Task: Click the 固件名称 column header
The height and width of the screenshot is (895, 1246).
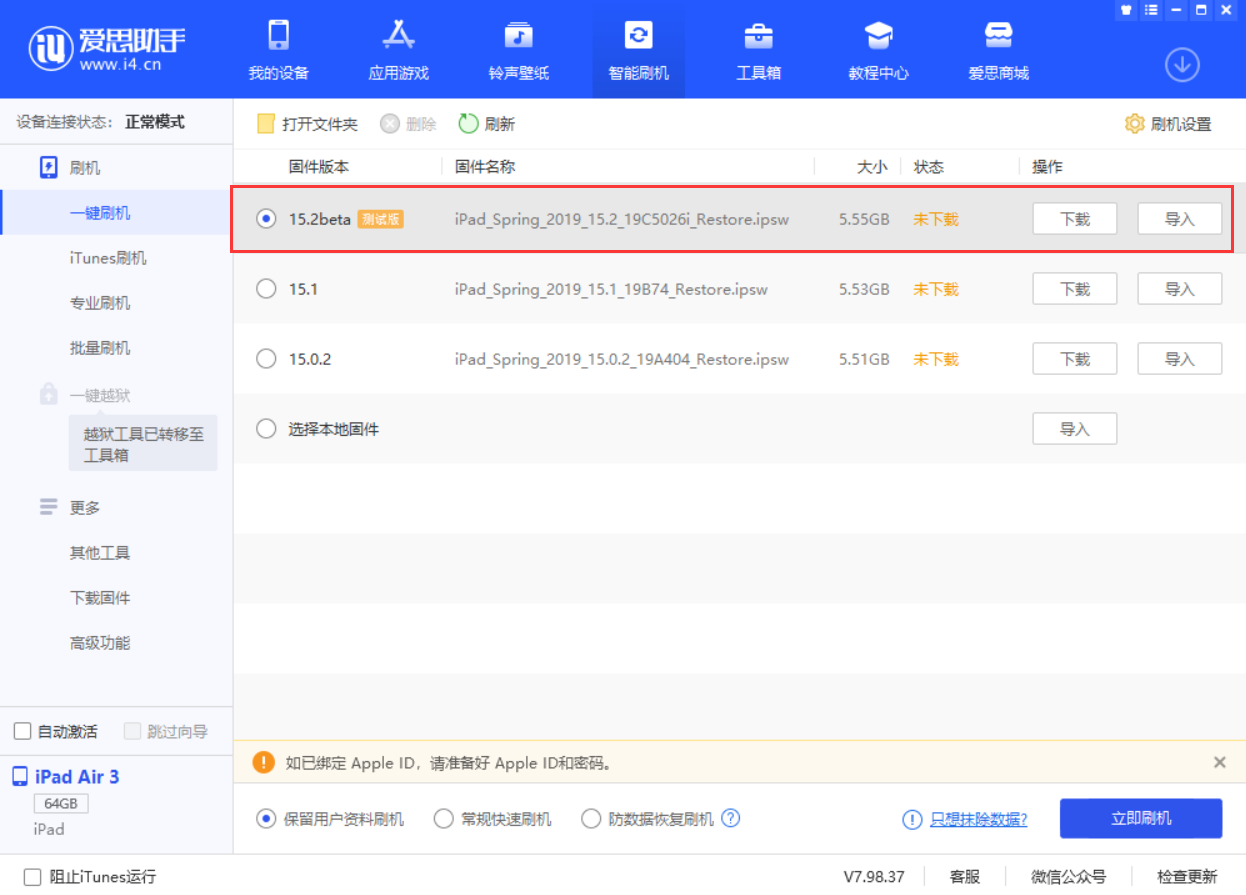Action: pyautogui.click(x=485, y=167)
